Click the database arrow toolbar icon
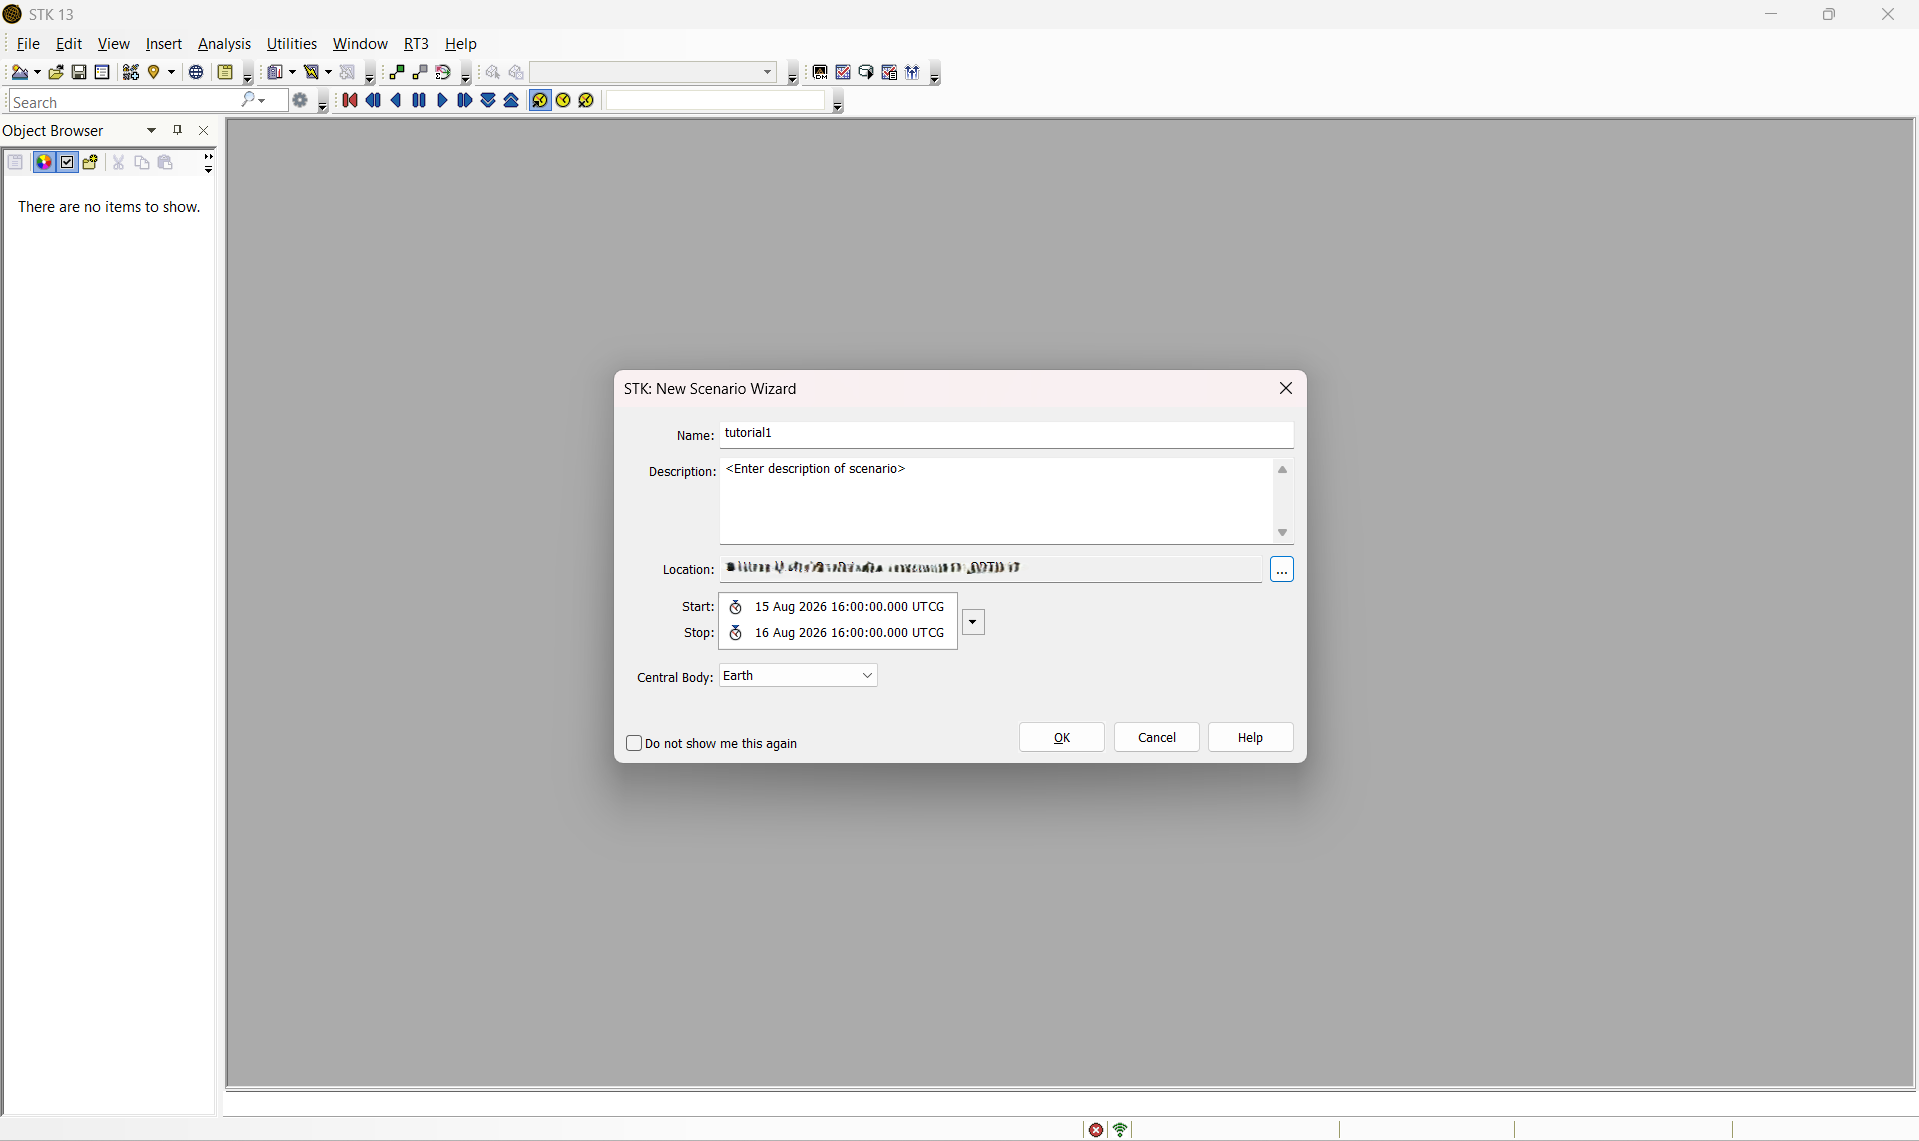This screenshot has width=1919, height=1141. (866, 72)
